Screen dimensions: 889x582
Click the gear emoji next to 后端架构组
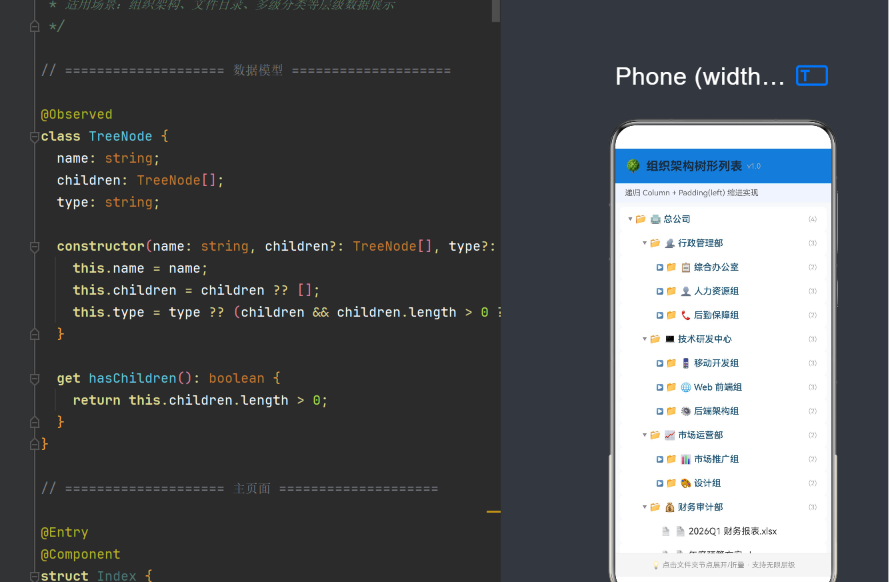(x=685, y=411)
